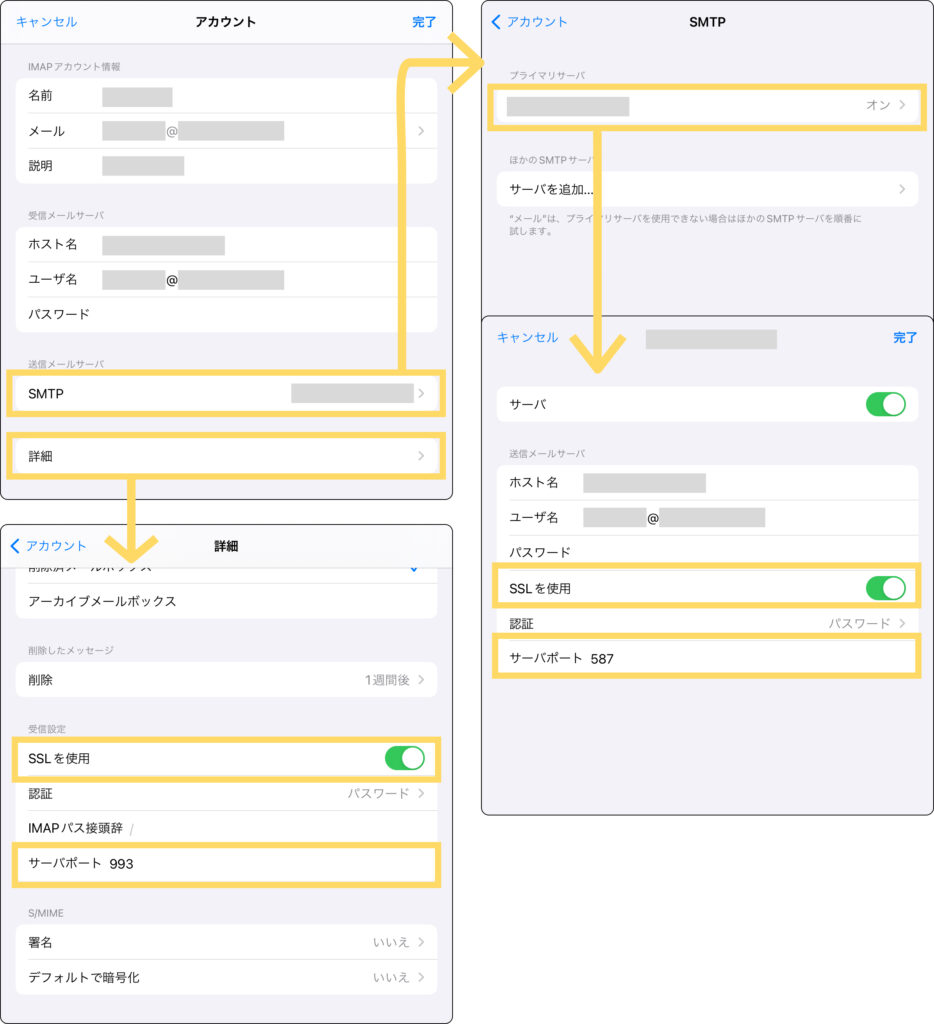The width and height of the screenshot is (934, 1024).
Task: Open デフォルトで暗号化 setting
Action: [226, 977]
